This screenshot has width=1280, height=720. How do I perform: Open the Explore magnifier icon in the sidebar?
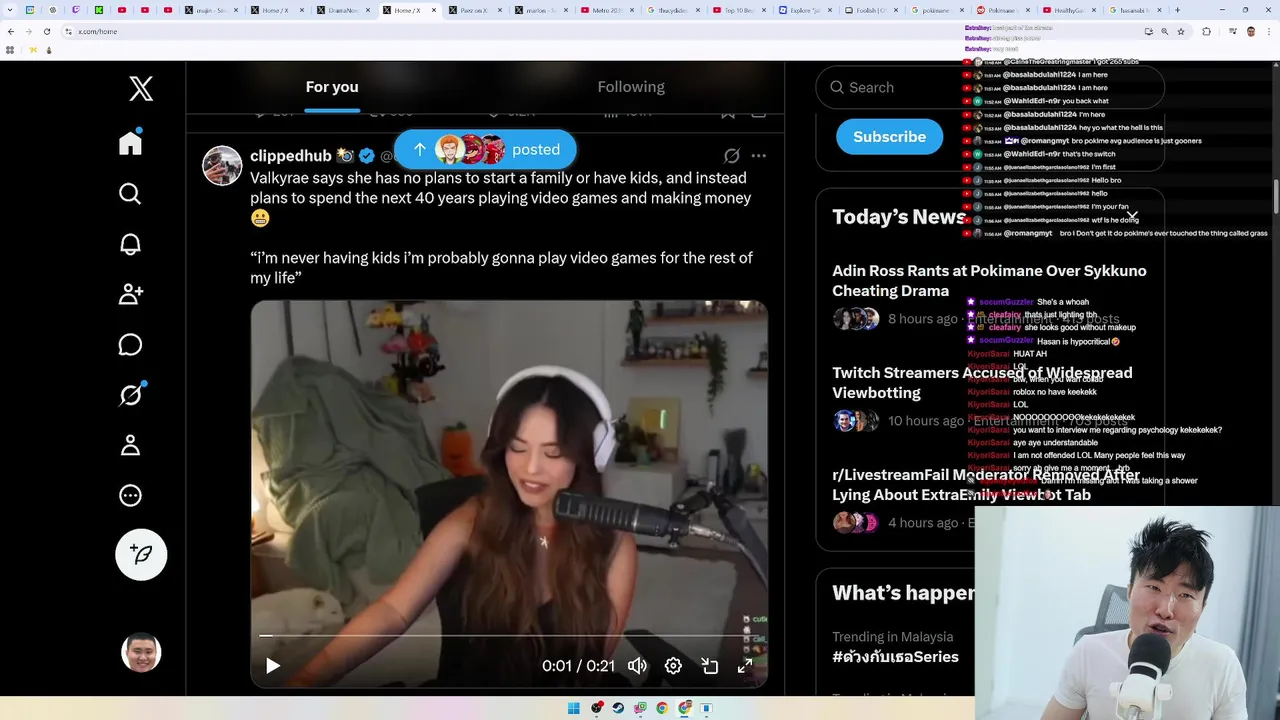130,194
